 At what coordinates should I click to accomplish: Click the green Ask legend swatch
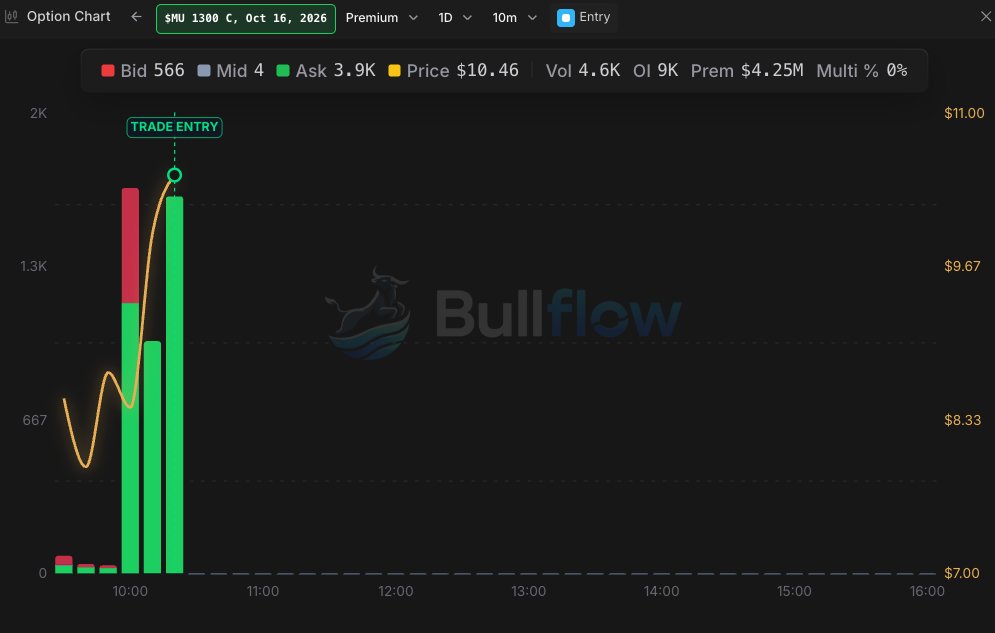(283, 70)
